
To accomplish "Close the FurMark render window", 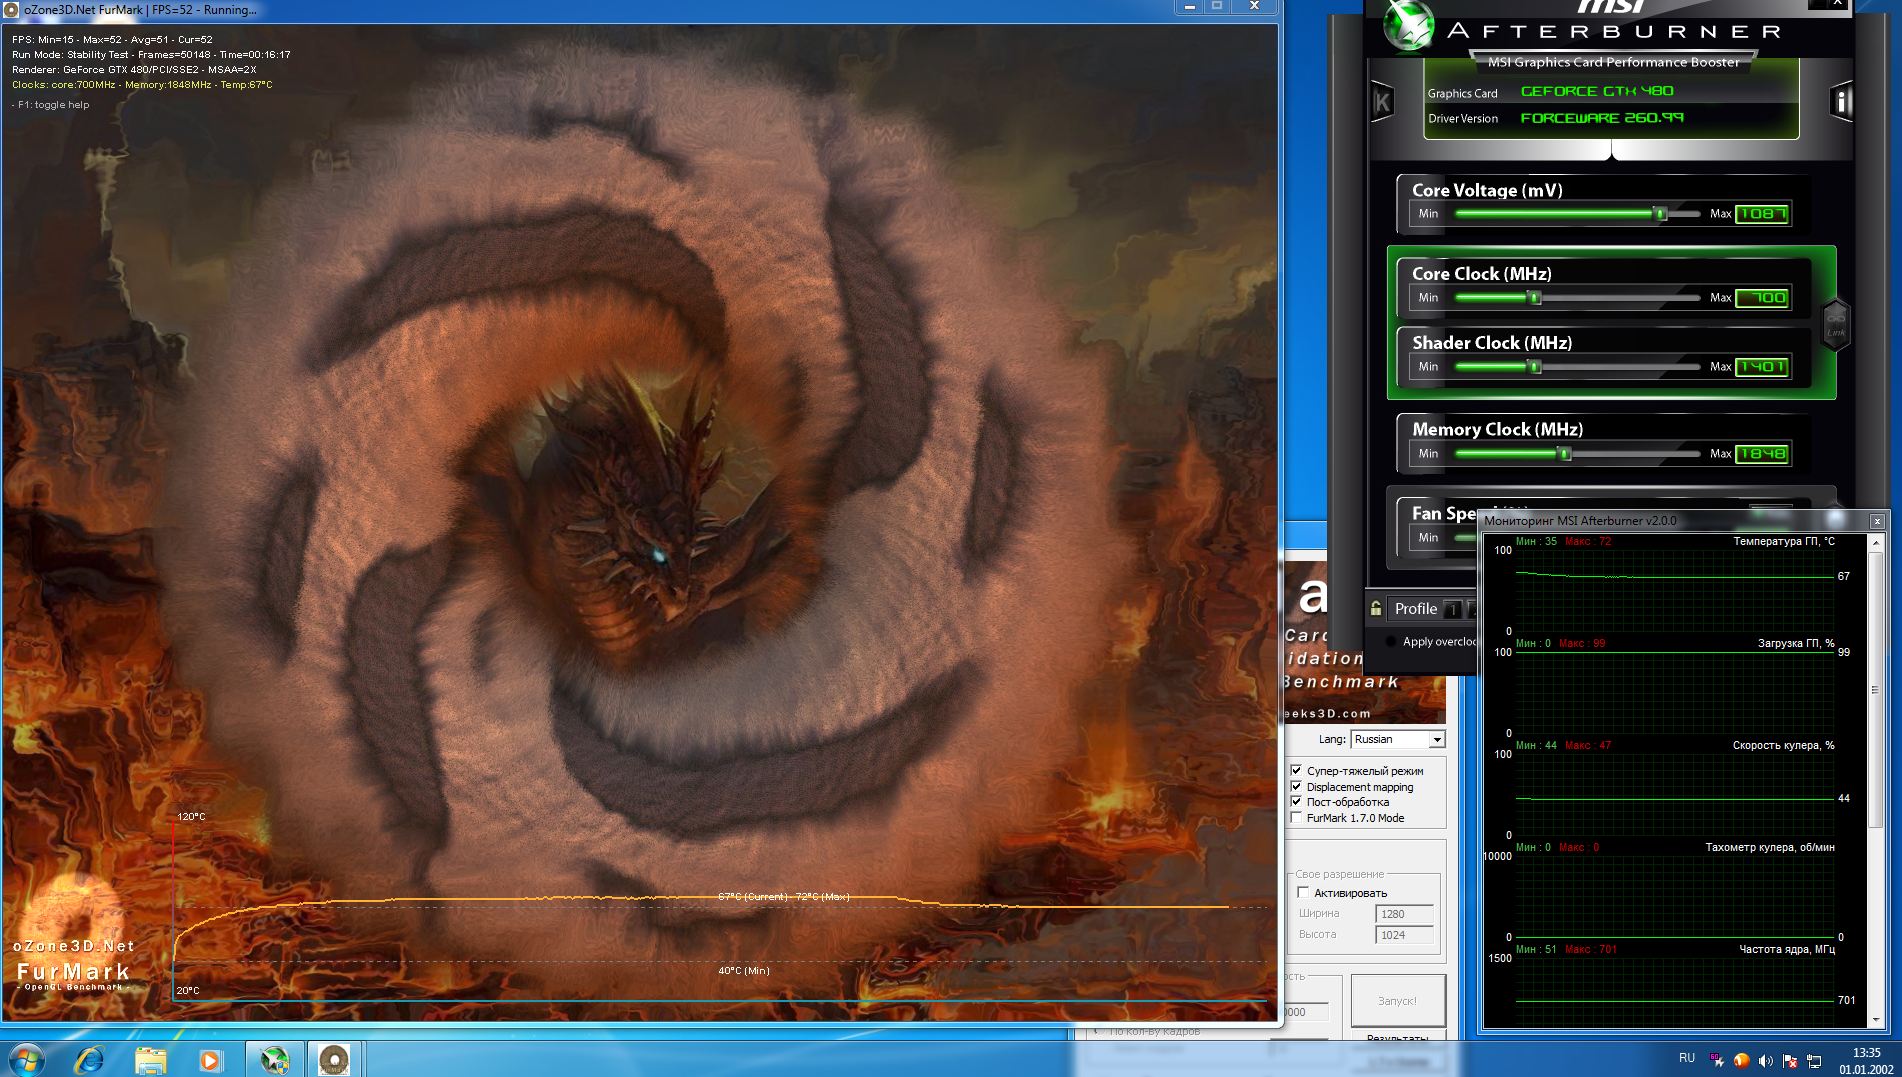I will 1254,7.
